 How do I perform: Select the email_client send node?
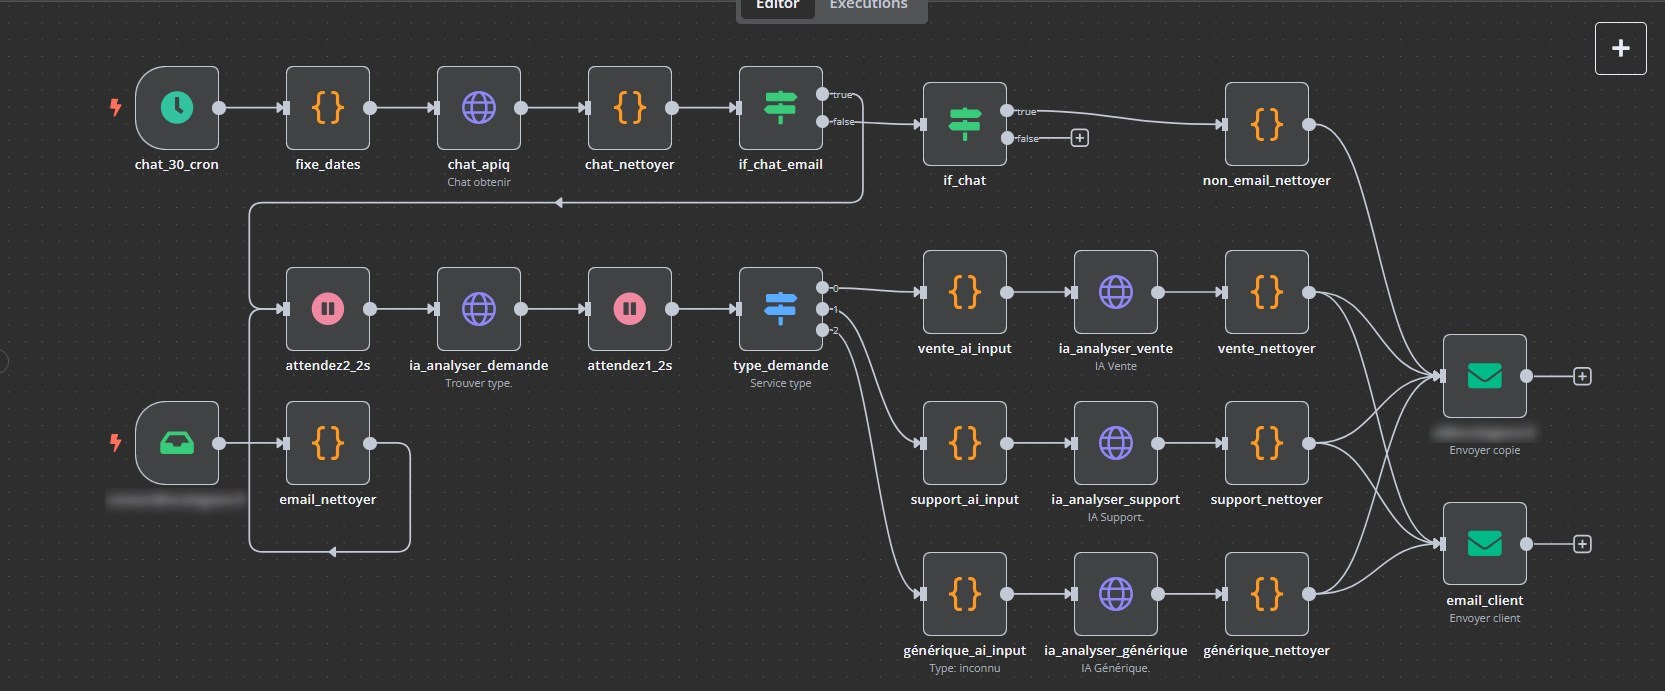pos(1485,544)
